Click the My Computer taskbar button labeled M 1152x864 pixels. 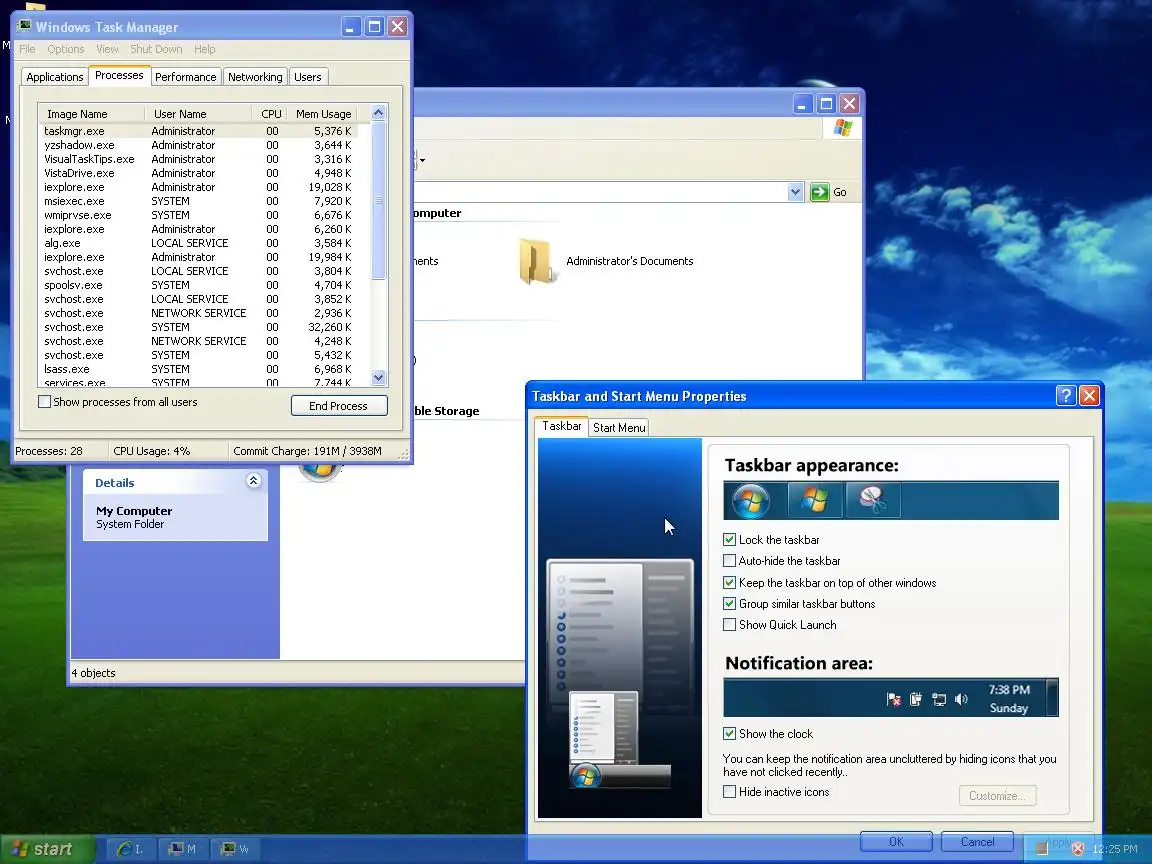click(182, 849)
